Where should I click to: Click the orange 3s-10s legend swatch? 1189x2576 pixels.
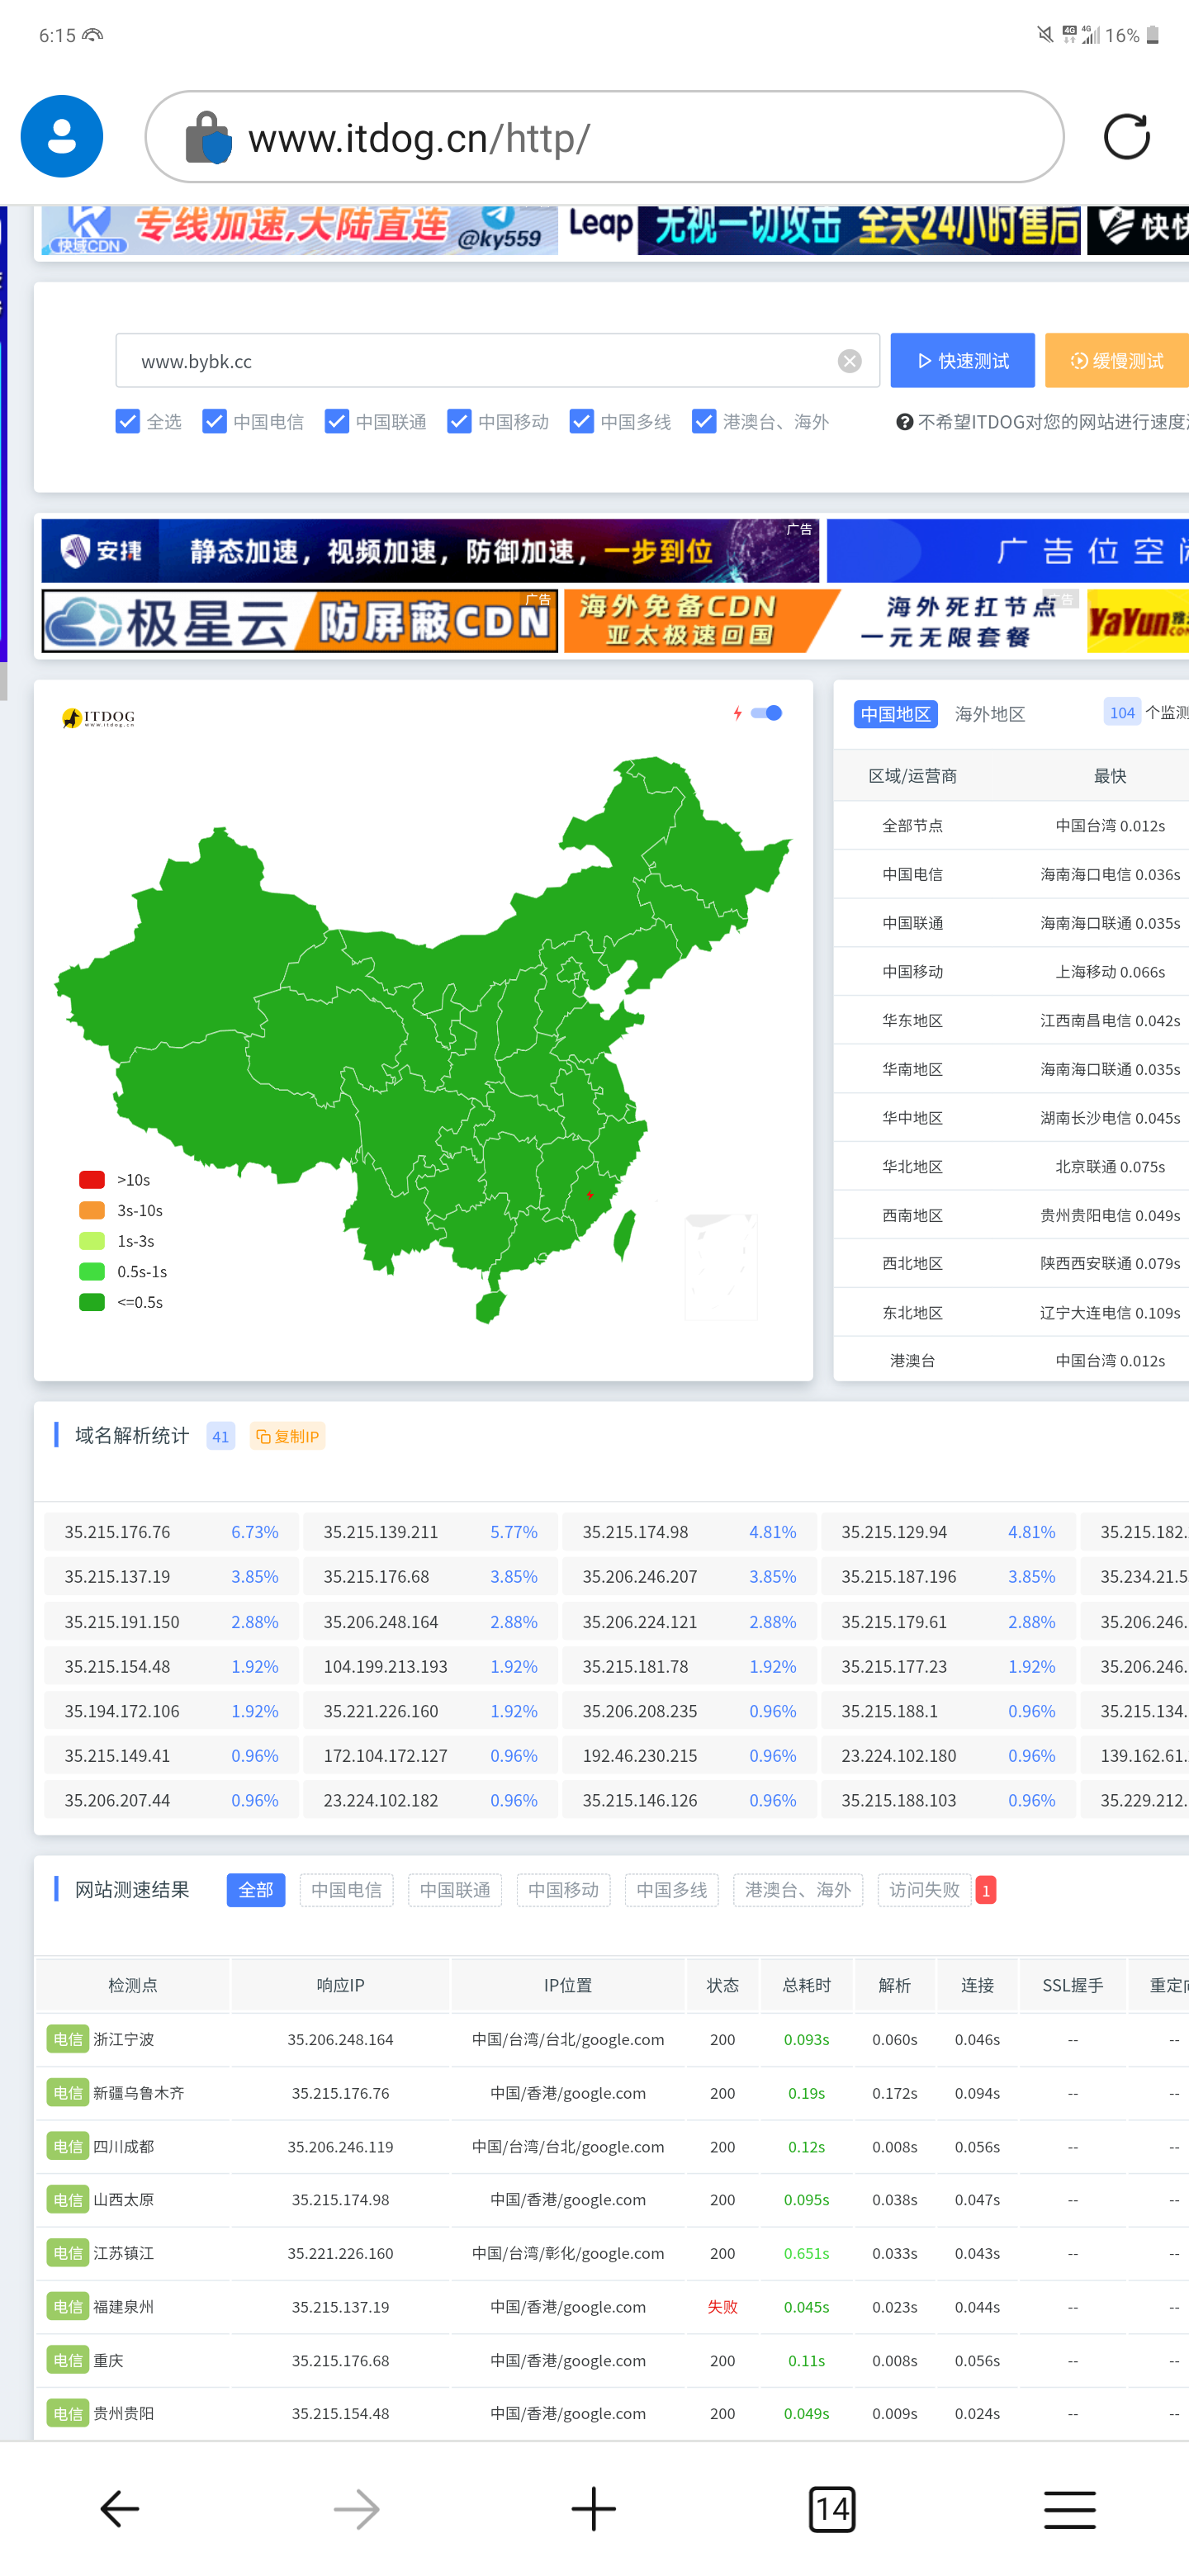(92, 1210)
